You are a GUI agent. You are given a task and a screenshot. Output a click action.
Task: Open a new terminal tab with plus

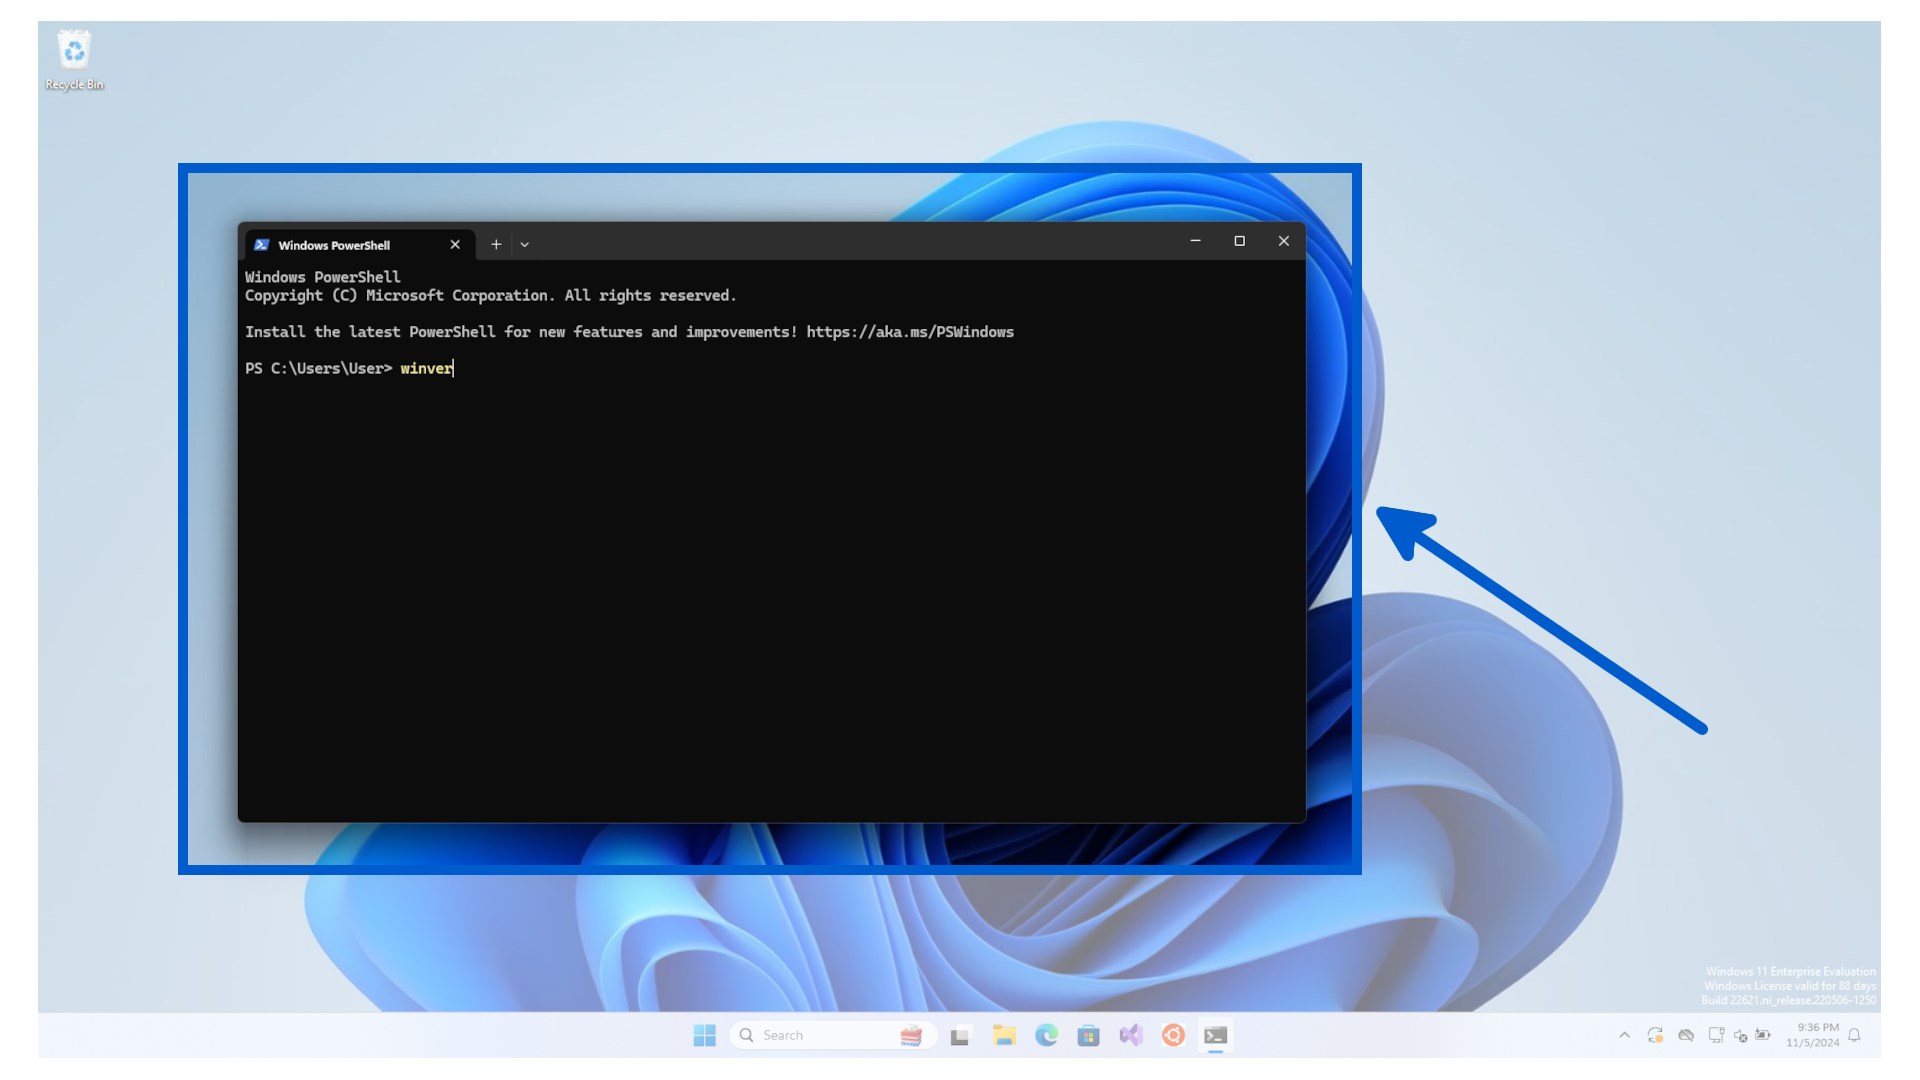point(496,244)
